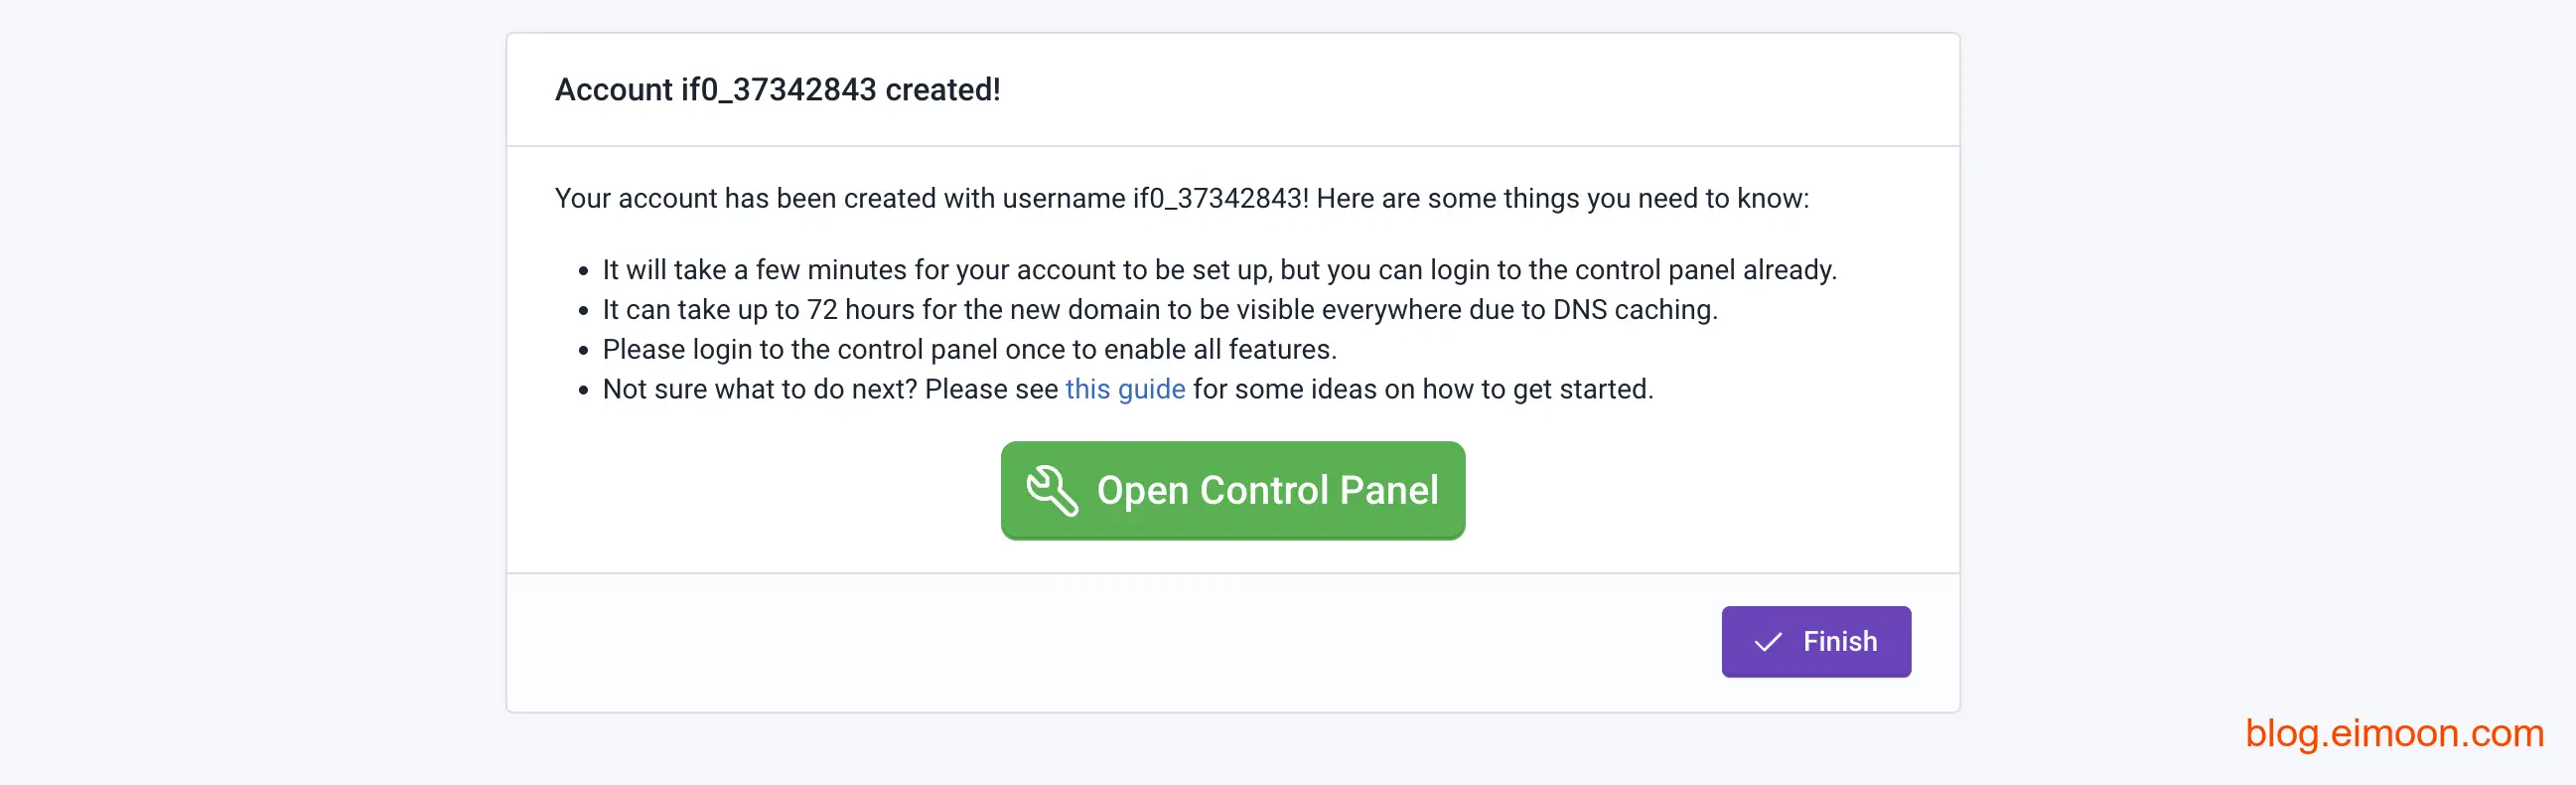
Task: Click the bullet dot before "It will take"
Action: (x=584, y=271)
